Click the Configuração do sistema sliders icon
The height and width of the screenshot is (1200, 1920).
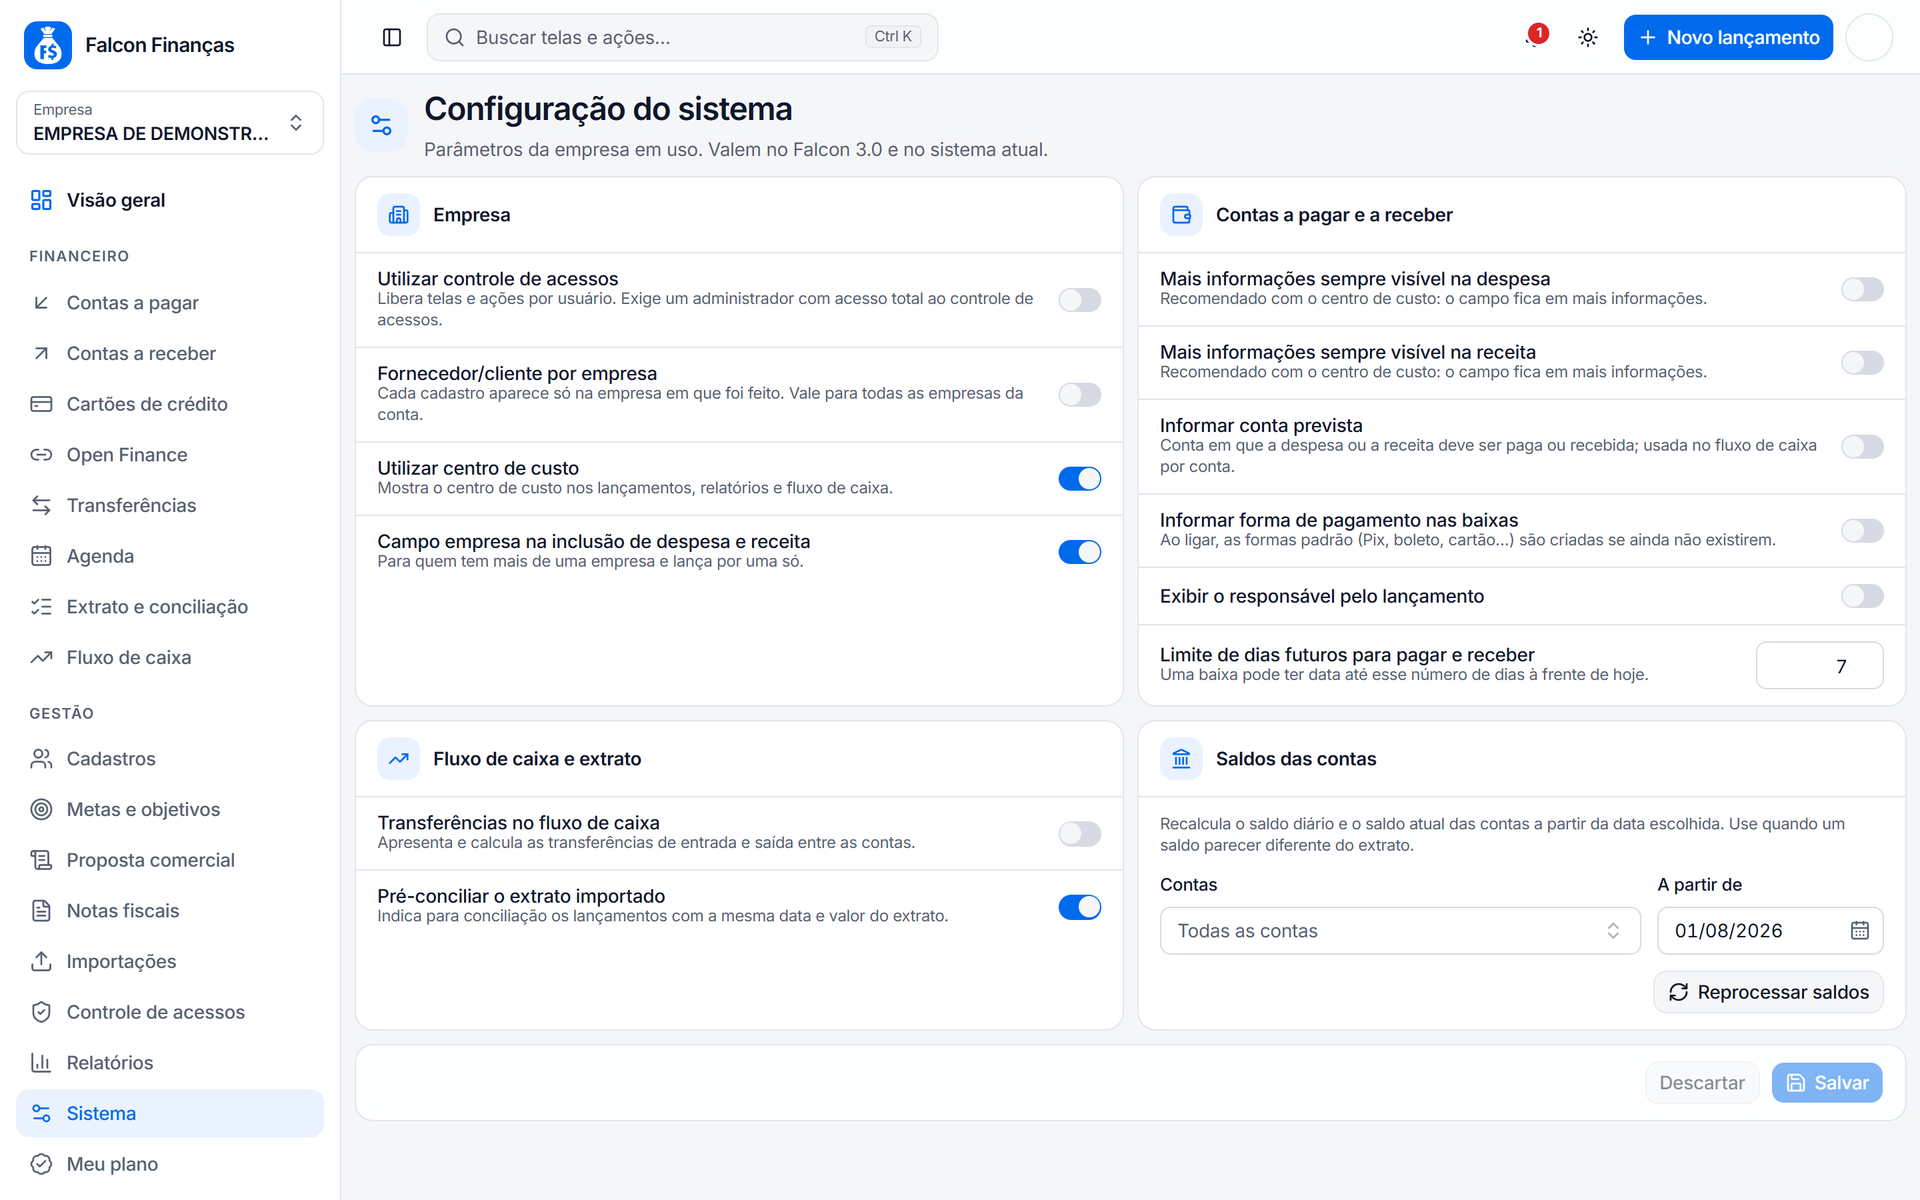(381, 125)
